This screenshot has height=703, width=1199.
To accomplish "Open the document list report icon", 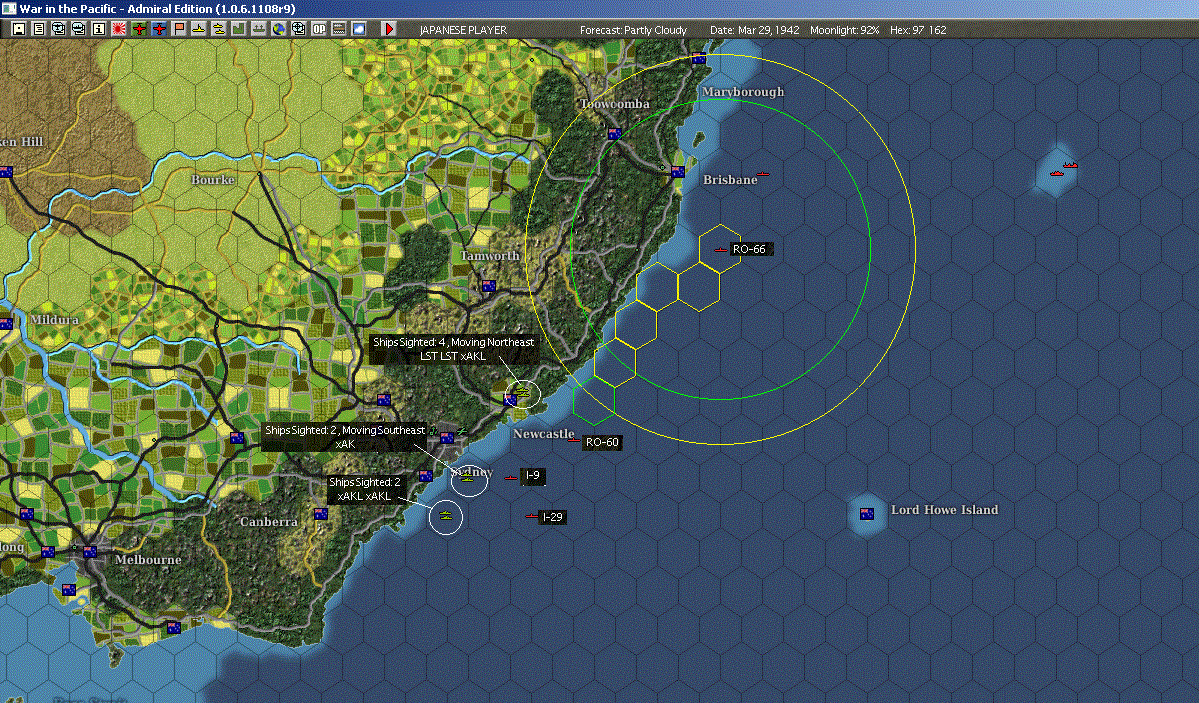I will tap(39, 29).
